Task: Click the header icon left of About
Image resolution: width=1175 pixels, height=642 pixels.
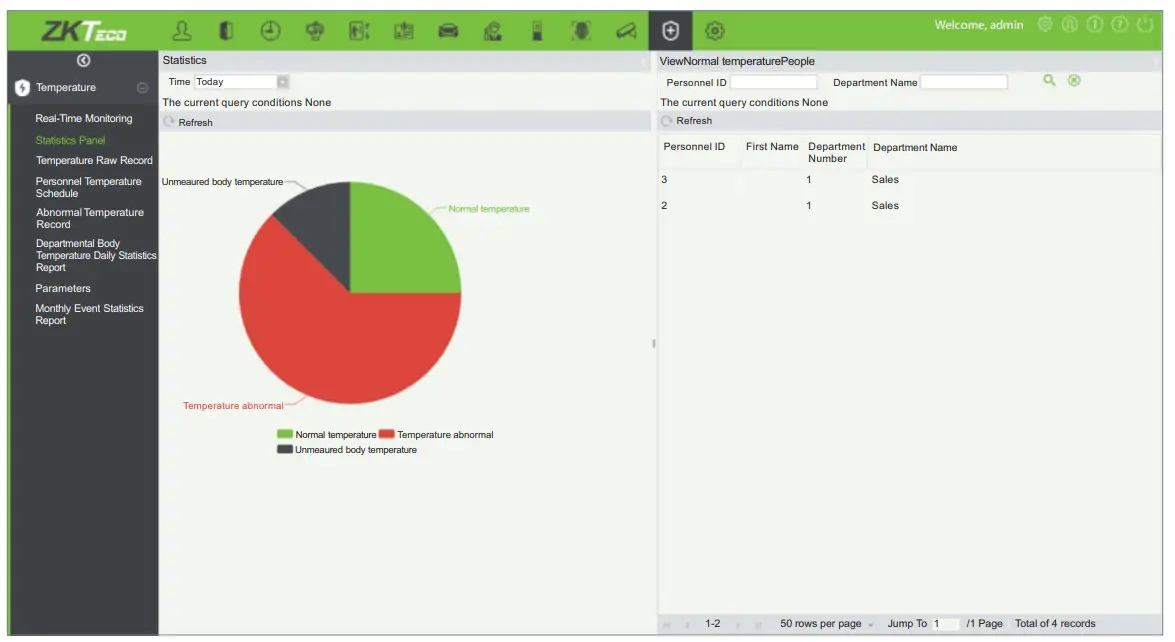Action: coord(1070,25)
